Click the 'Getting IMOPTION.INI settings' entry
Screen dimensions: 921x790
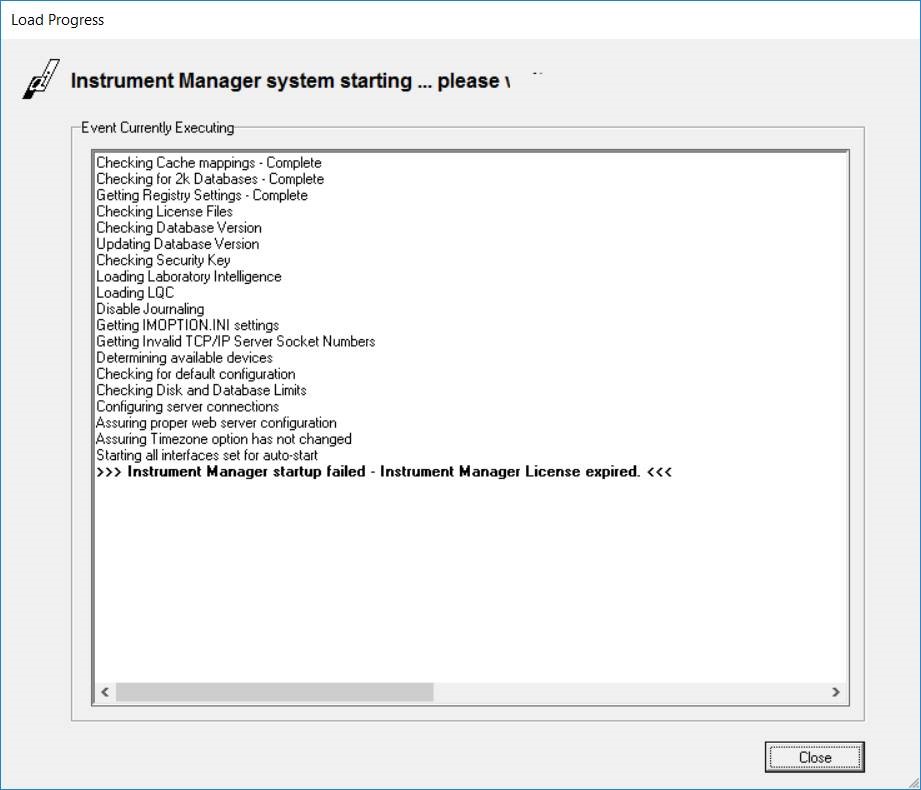(x=188, y=325)
